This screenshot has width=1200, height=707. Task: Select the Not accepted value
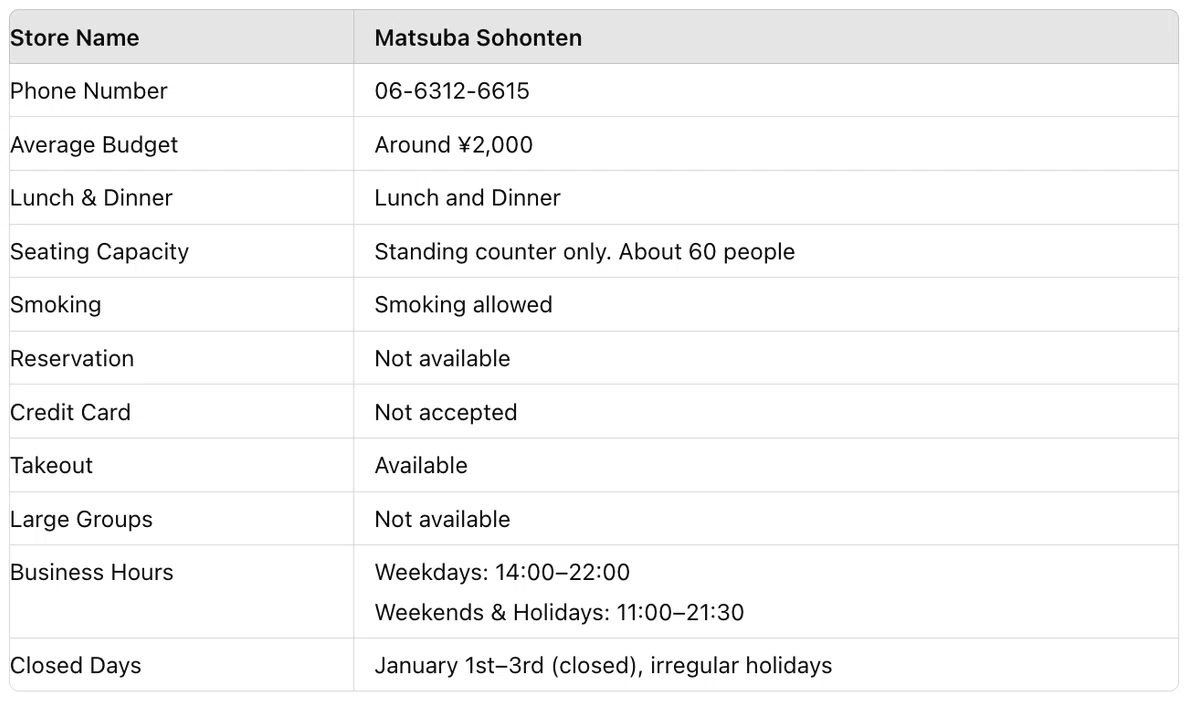(x=446, y=412)
